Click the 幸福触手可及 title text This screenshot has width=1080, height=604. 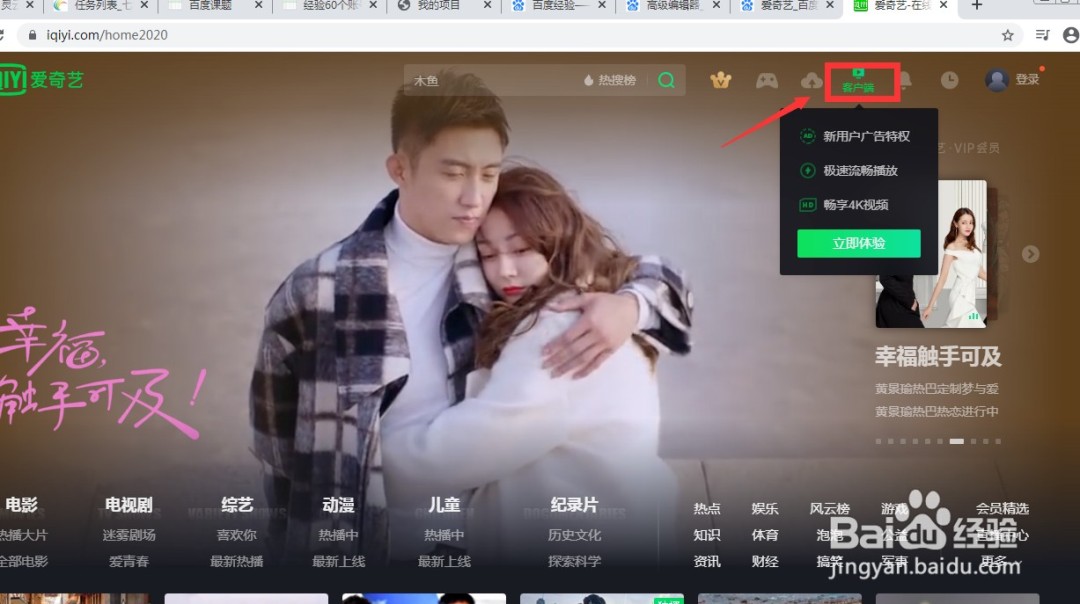coord(937,357)
